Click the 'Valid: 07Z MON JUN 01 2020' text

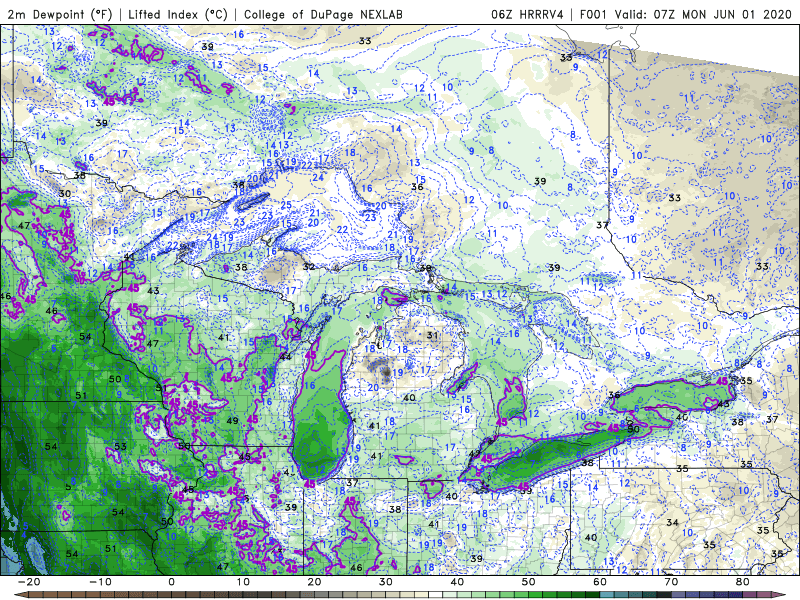pyautogui.click(x=703, y=14)
